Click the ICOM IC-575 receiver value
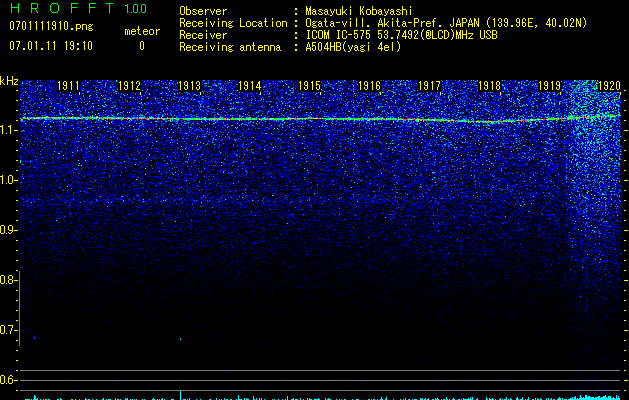Viewport: 629px width, 400px height. (x=401, y=35)
